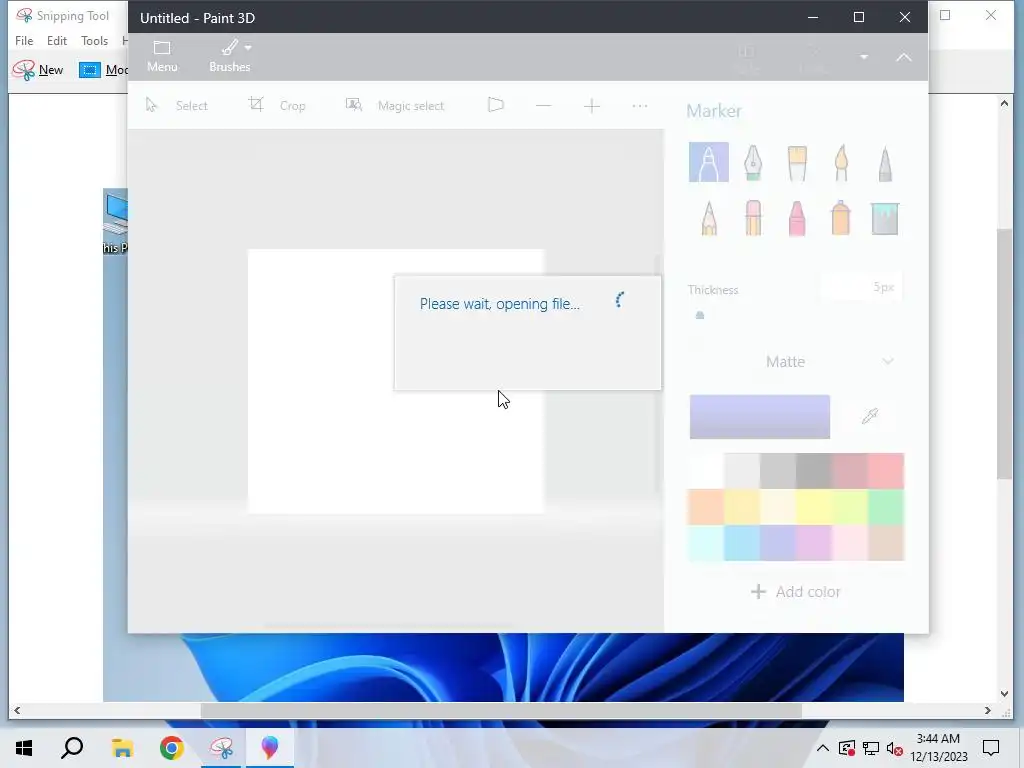1024x768 pixels.
Task: Expand the history dropdown arrow in ribbon
Action: [x=864, y=57]
